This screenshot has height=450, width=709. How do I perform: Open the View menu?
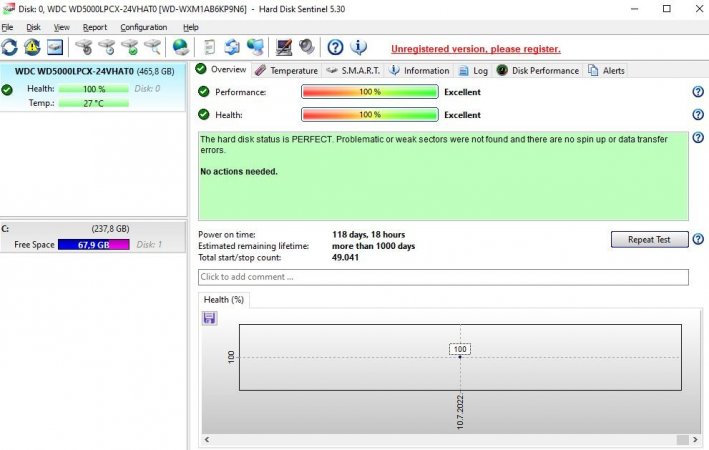click(x=61, y=27)
